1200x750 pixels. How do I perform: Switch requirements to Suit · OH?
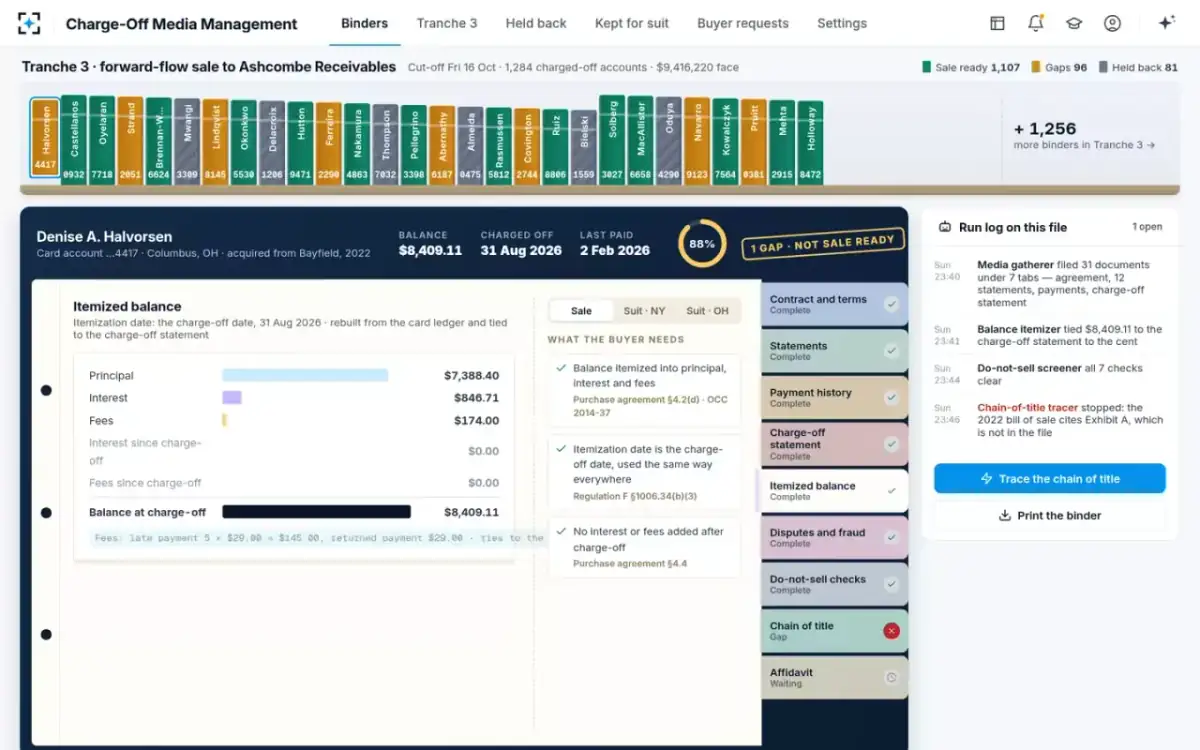[x=707, y=311]
